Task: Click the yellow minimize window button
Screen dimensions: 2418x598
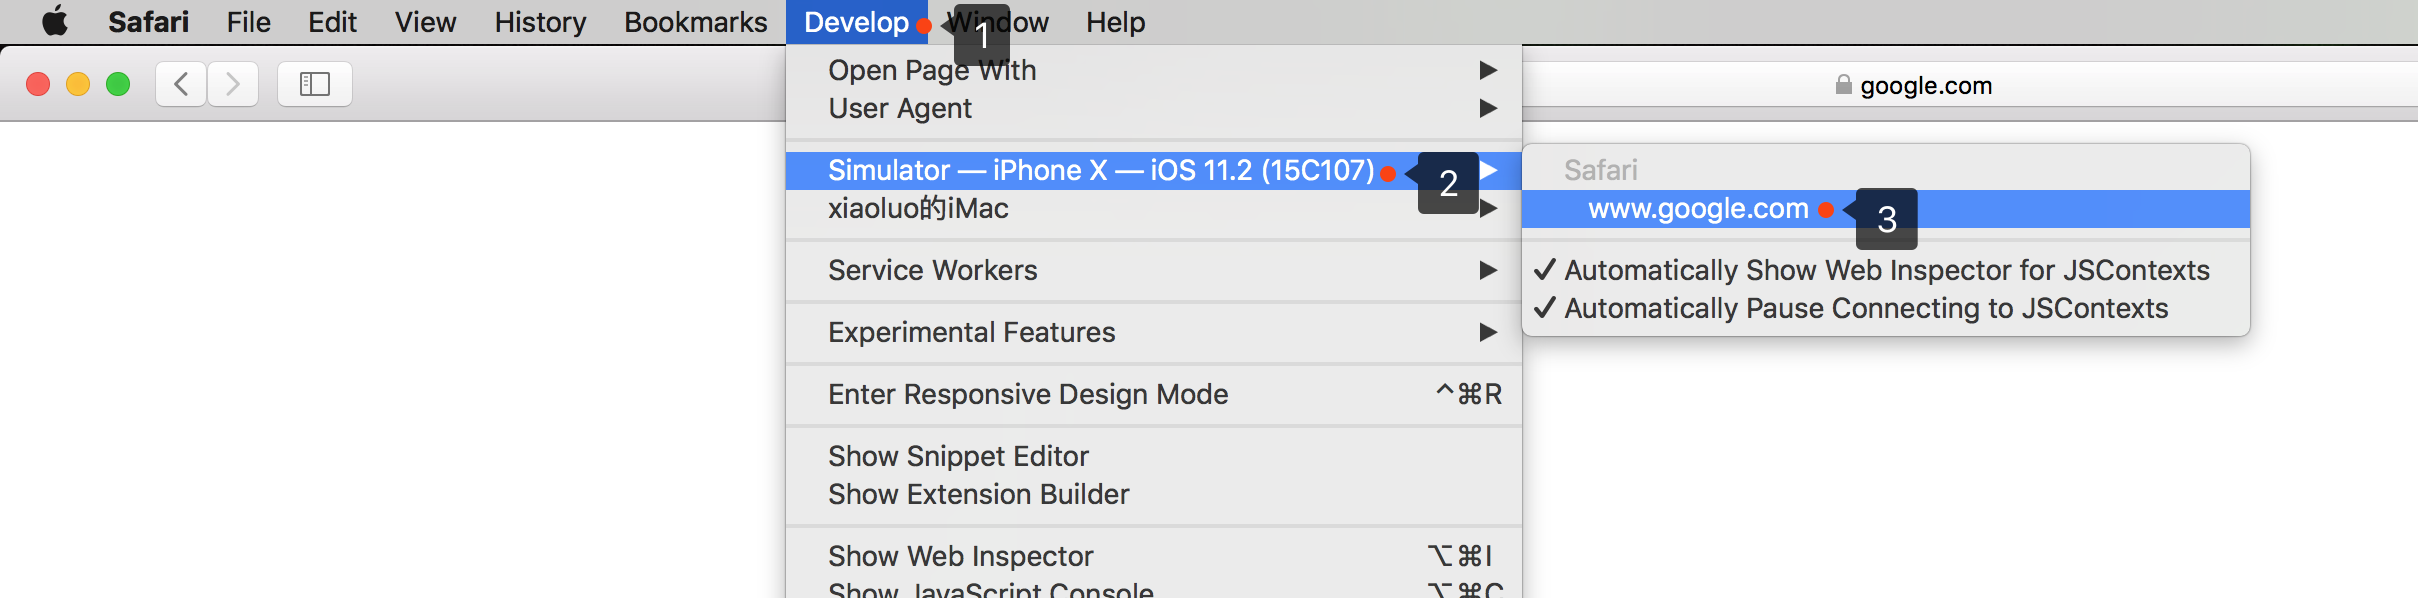Action: [78, 84]
